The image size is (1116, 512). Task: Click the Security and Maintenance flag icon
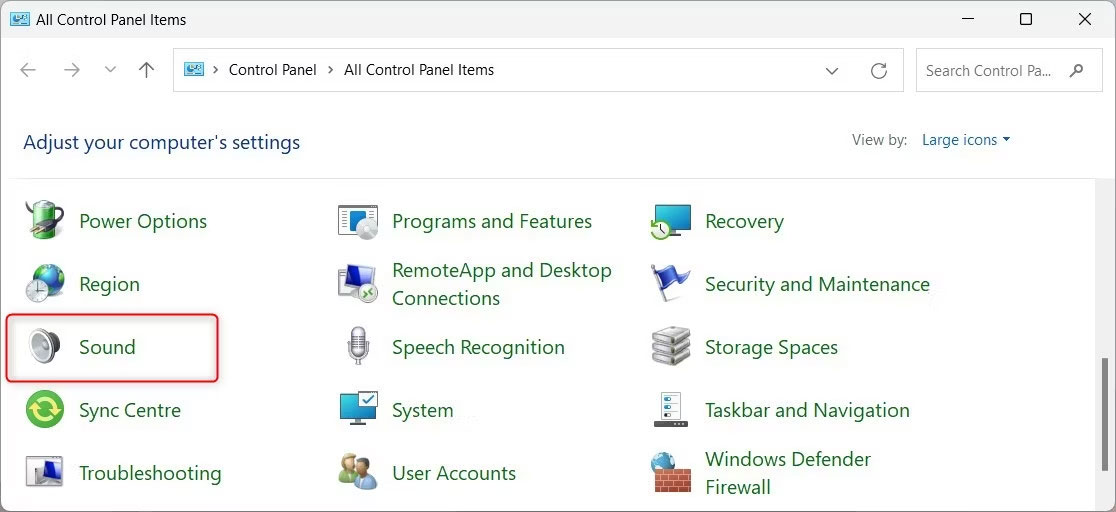click(x=670, y=284)
